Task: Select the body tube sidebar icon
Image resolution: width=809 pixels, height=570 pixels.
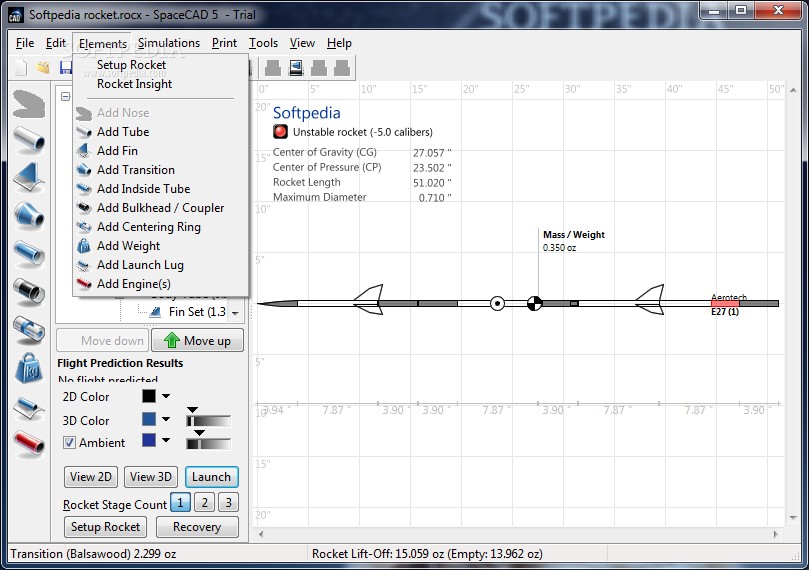Action: point(29,140)
